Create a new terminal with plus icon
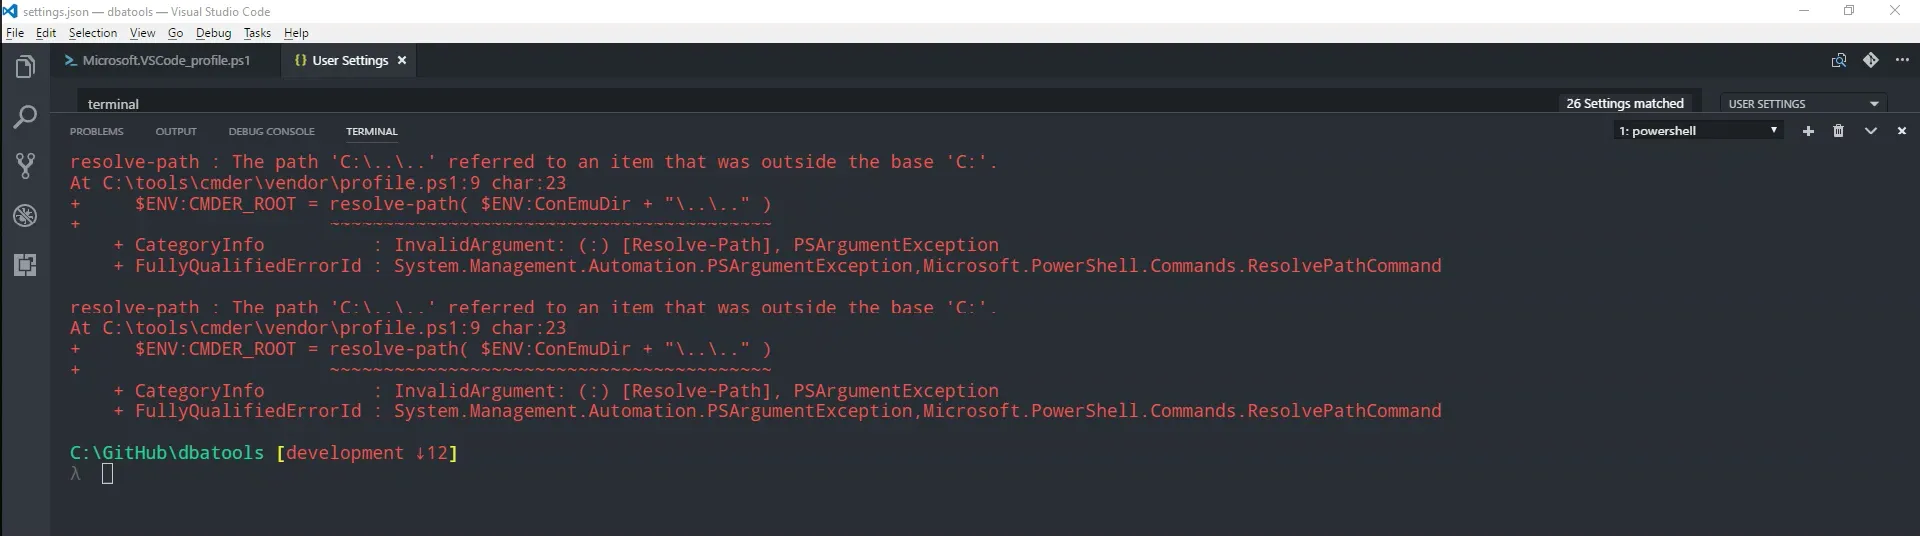 (x=1808, y=131)
